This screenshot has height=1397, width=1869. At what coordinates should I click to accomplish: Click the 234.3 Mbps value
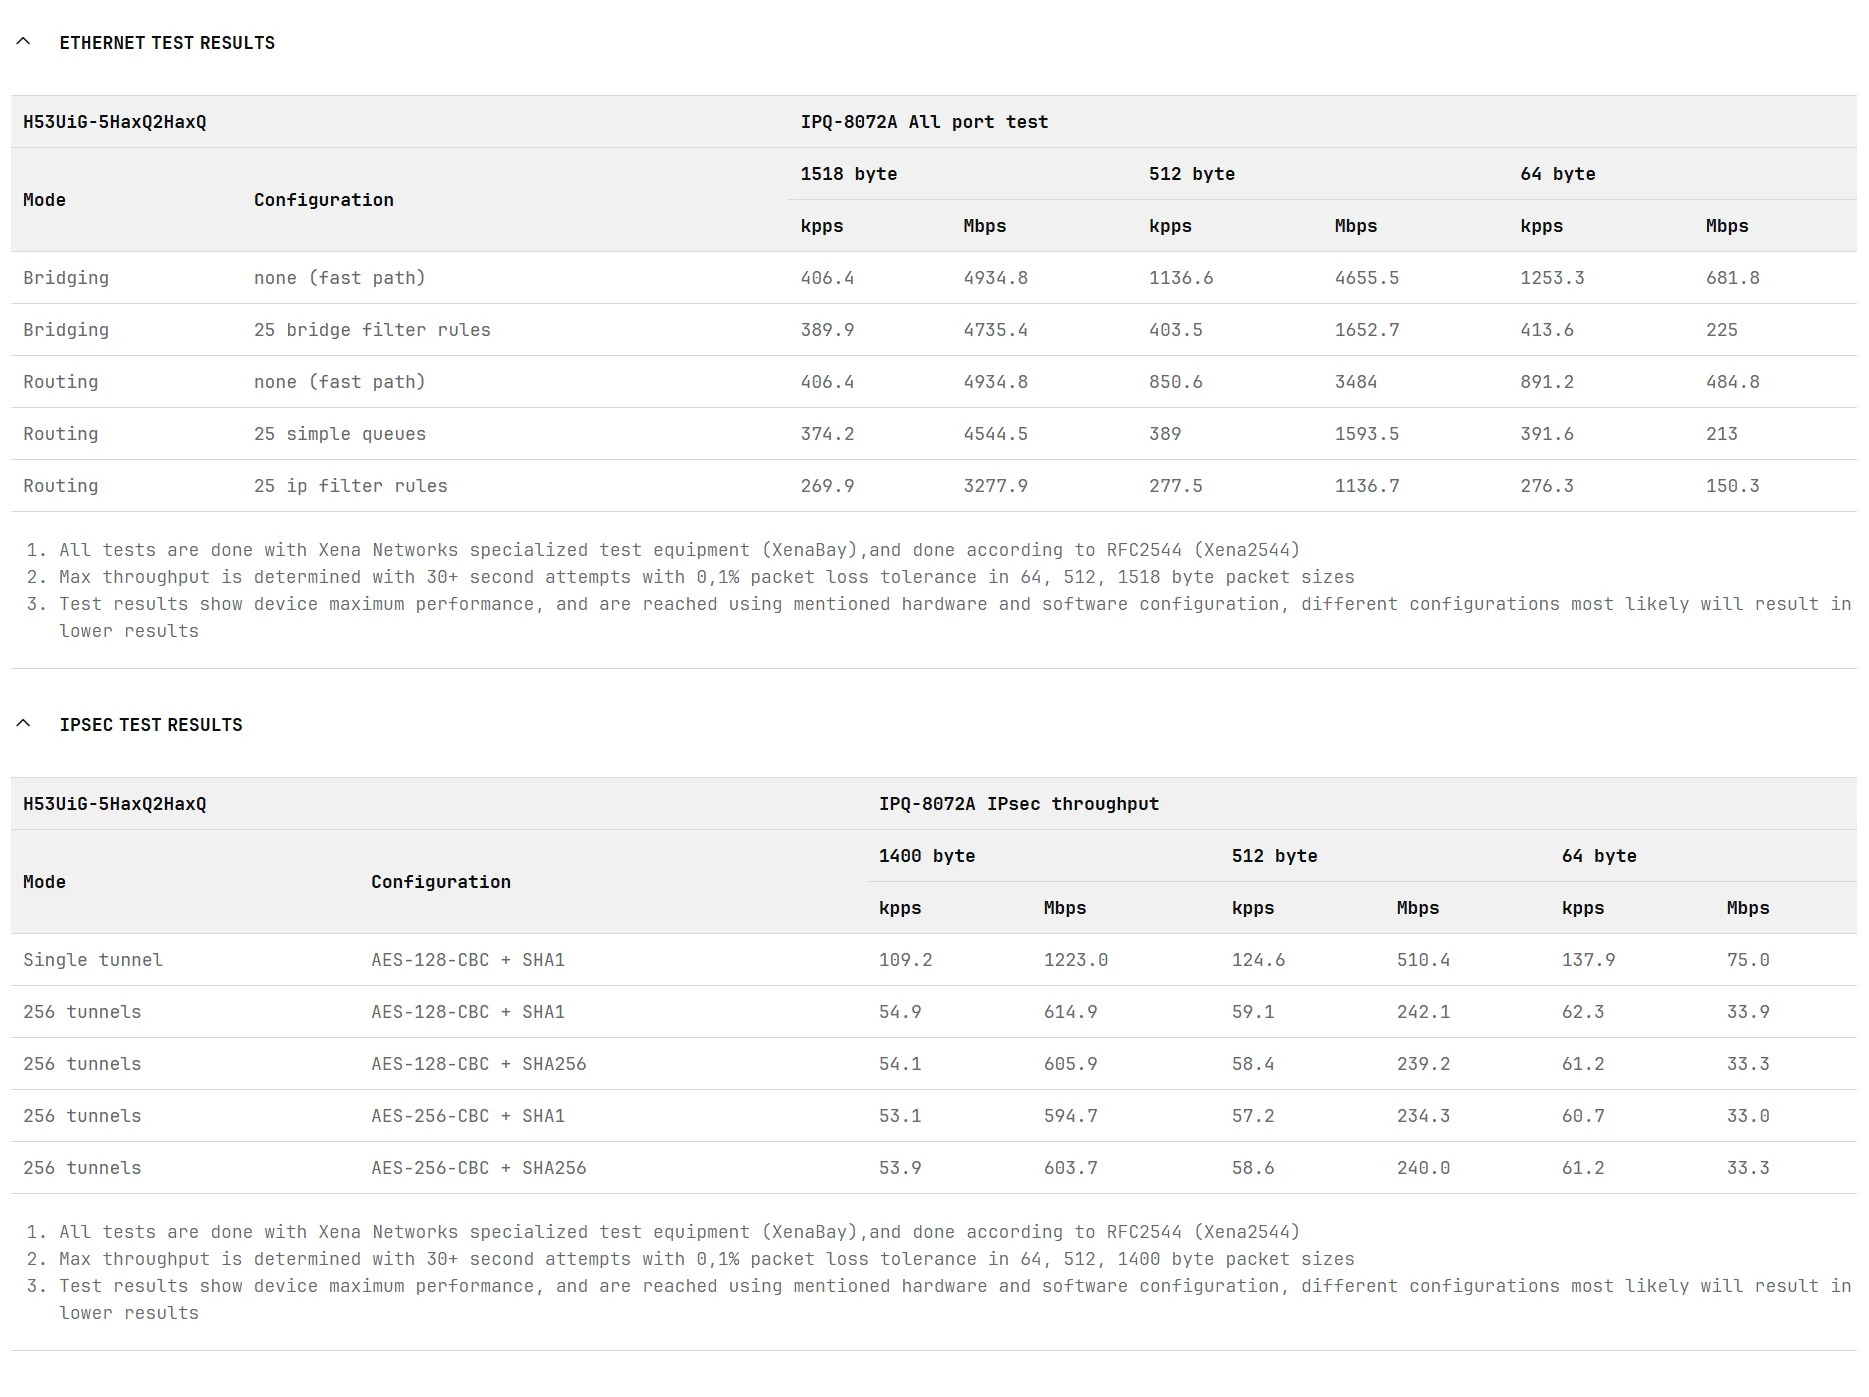pos(1423,1116)
